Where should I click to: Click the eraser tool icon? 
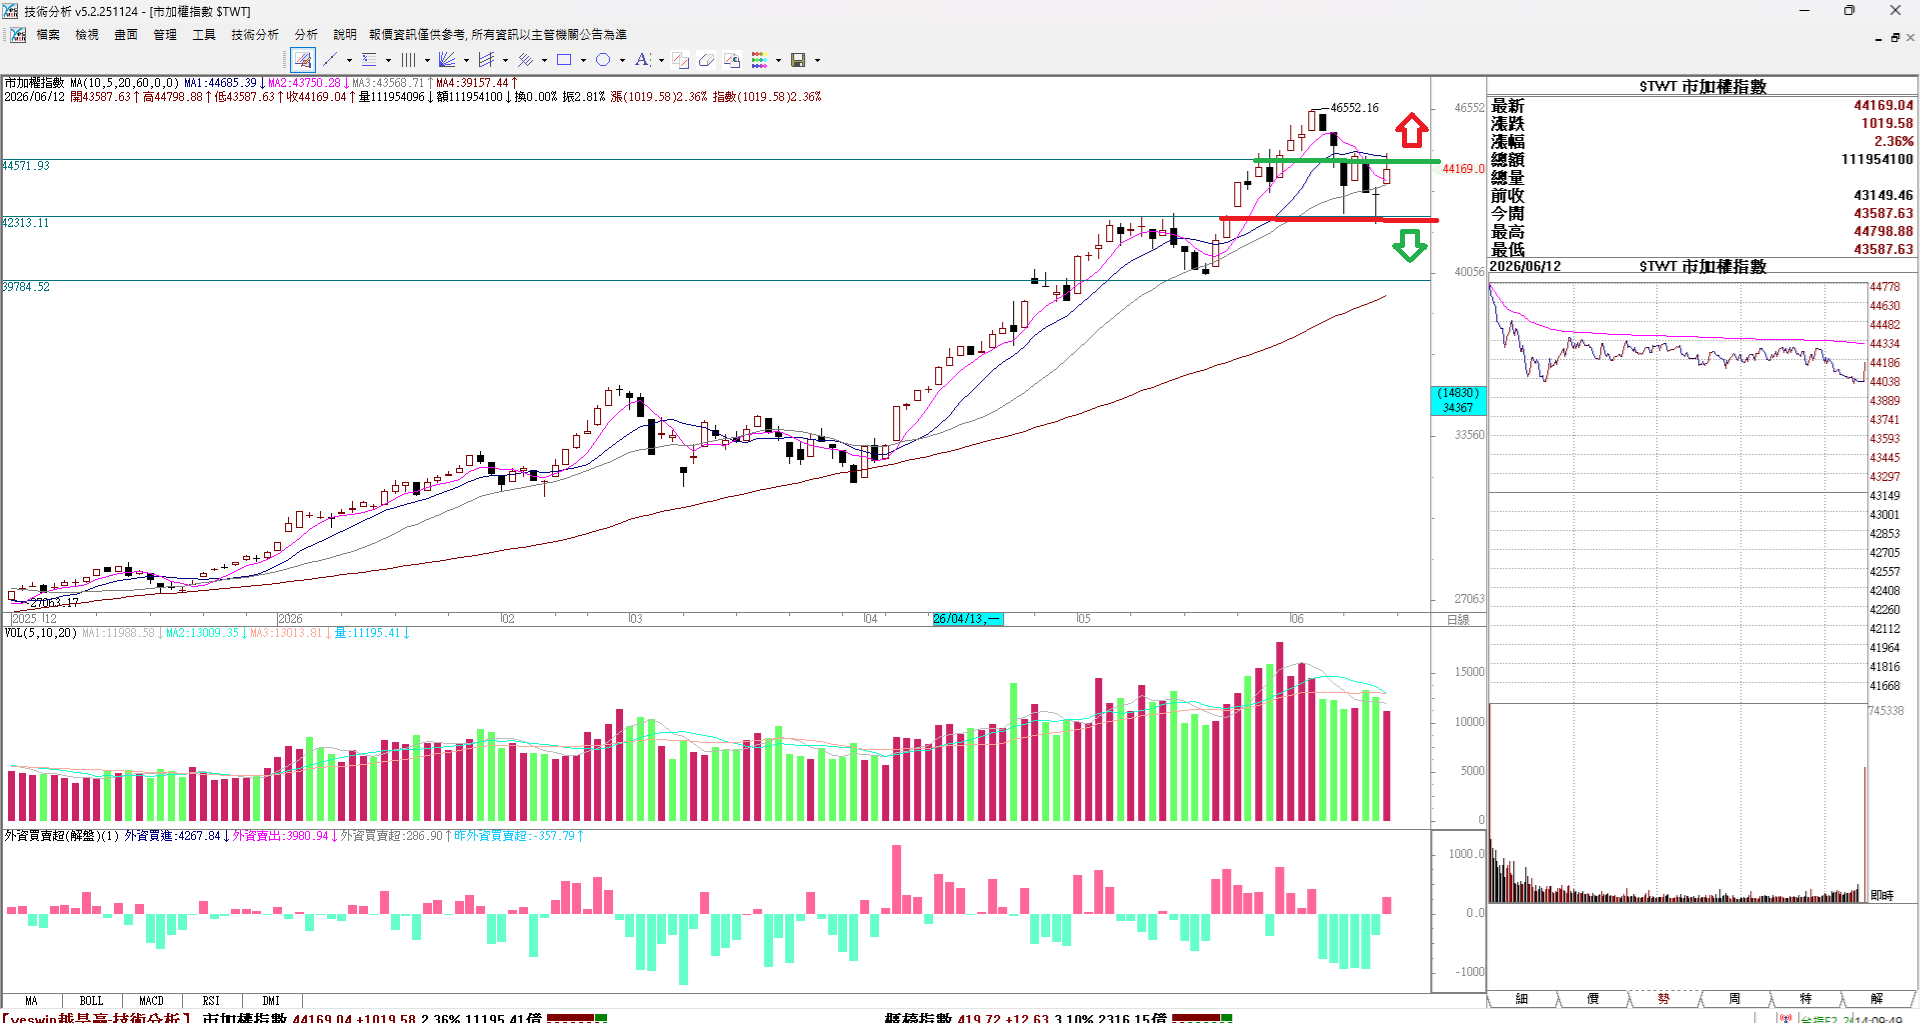pyautogui.click(x=706, y=60)
